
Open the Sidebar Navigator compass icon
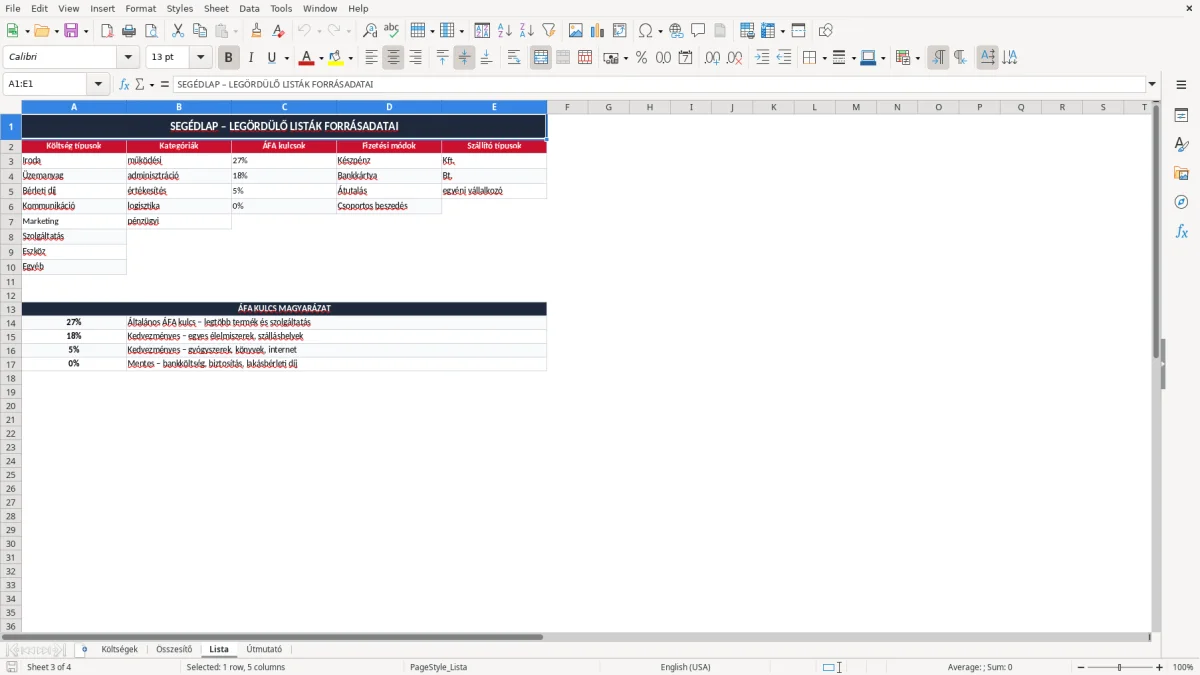point(1181,202)
